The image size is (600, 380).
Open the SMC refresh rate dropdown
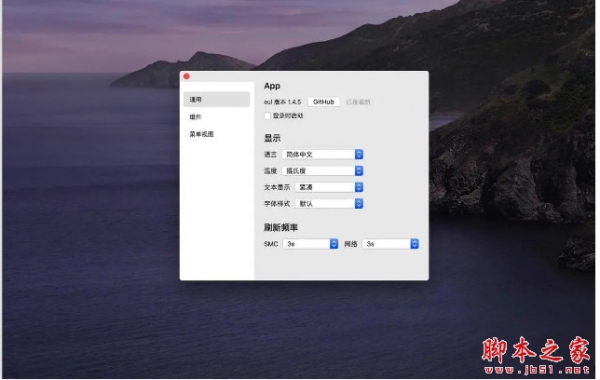pos(312,245)
